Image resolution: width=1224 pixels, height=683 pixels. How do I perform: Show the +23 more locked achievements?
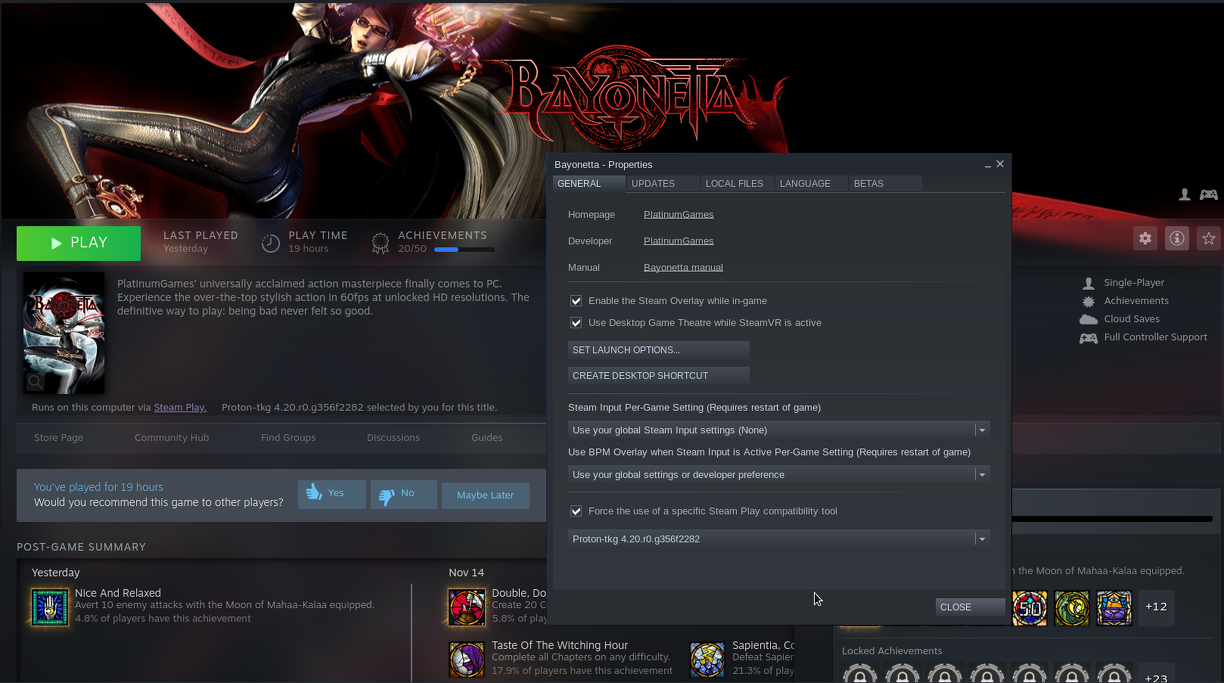tap(1156, 675)
